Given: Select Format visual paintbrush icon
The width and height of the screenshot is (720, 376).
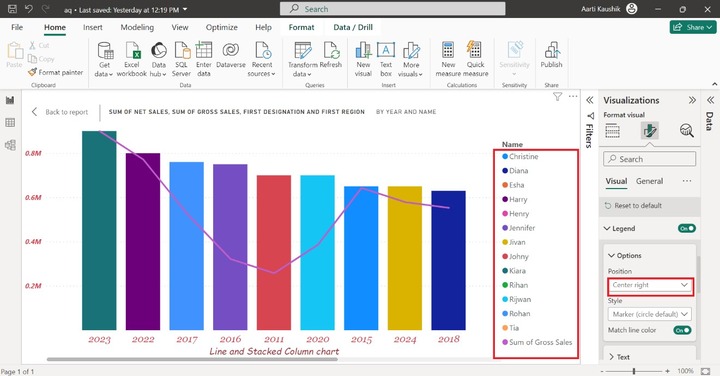Looking at the screenshot, I should (x=650, y=131).
